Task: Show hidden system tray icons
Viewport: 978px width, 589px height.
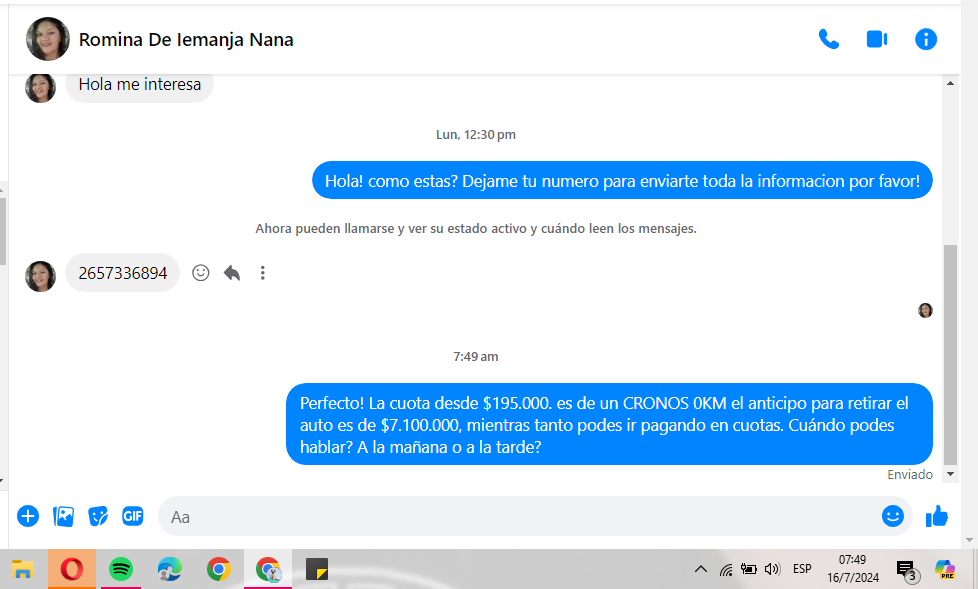Action: [701, 569]
